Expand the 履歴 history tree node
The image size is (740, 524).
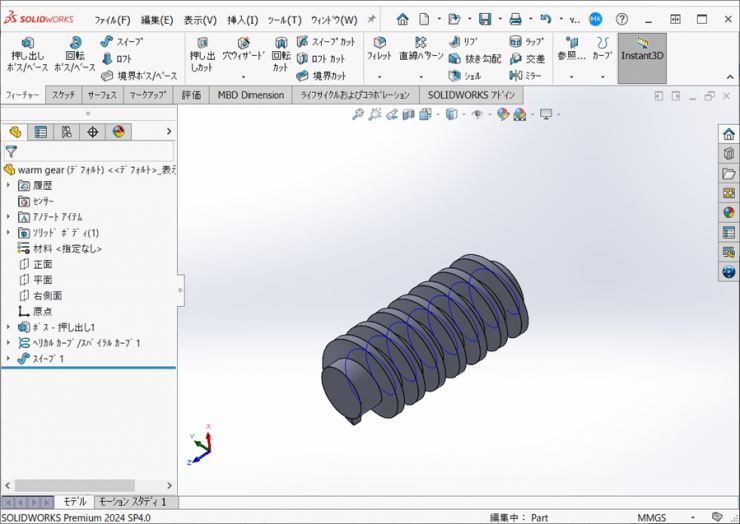pos(9,185)
